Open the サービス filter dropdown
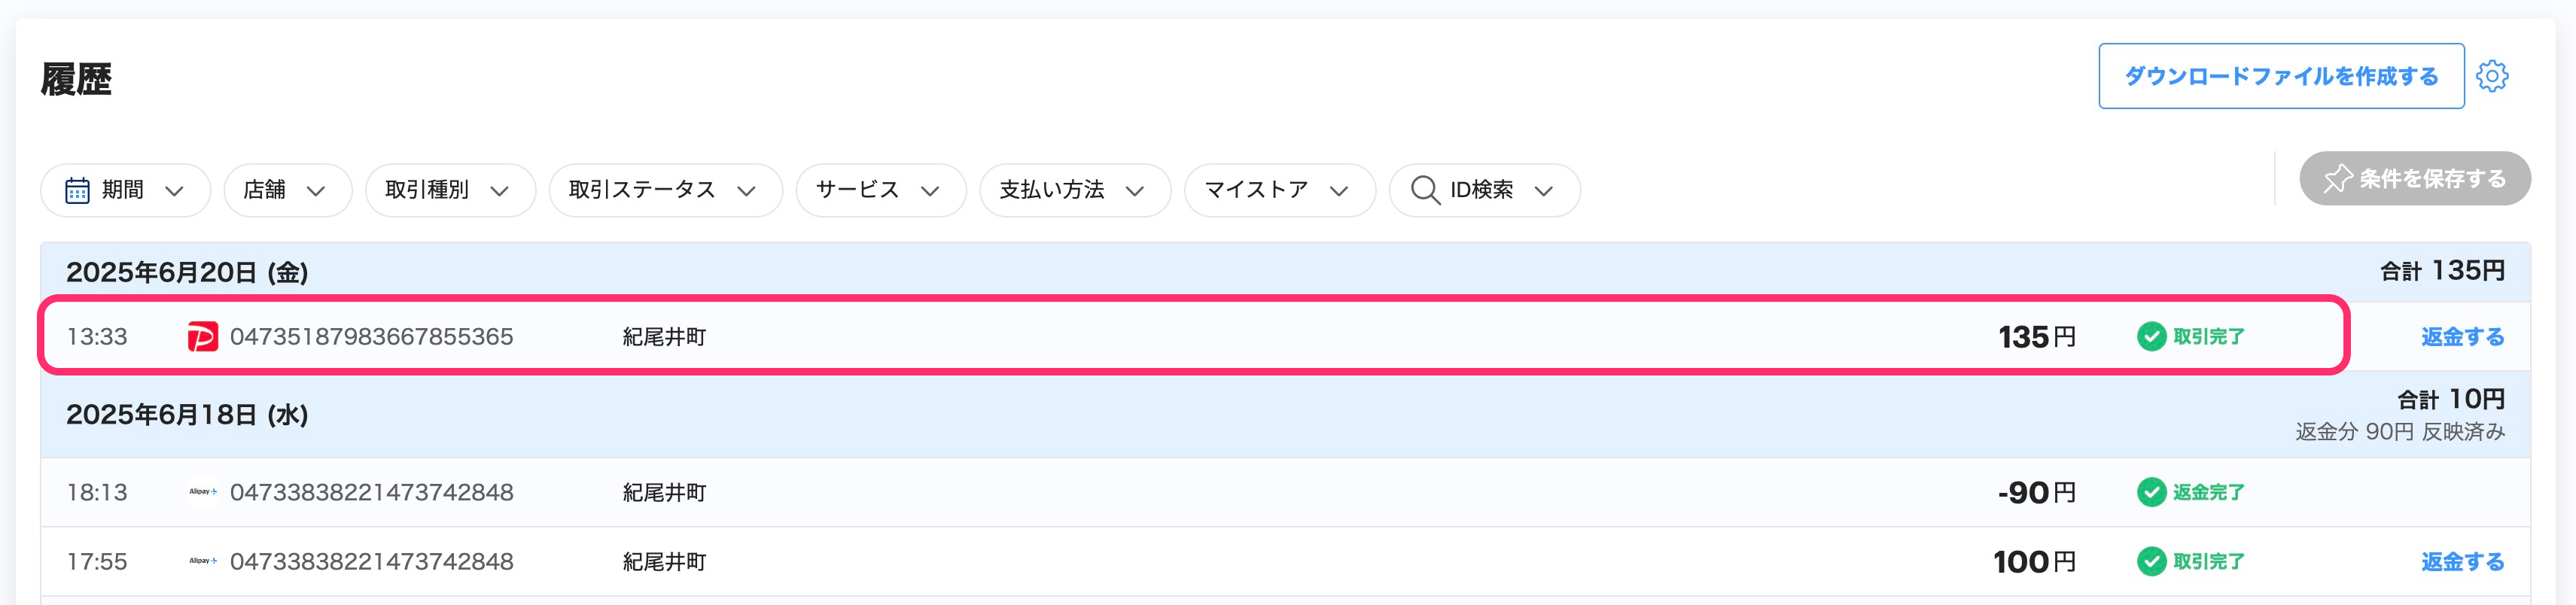Screen dimensions: 2576x605 point(880,190)
